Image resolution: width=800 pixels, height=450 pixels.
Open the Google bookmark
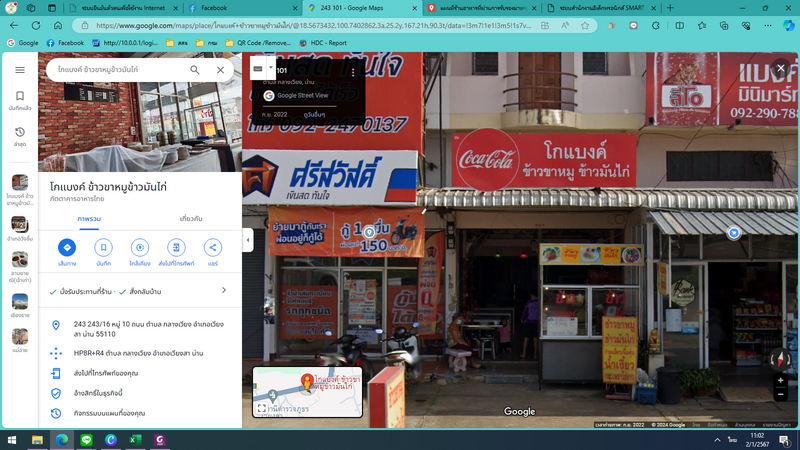(22, 43)
